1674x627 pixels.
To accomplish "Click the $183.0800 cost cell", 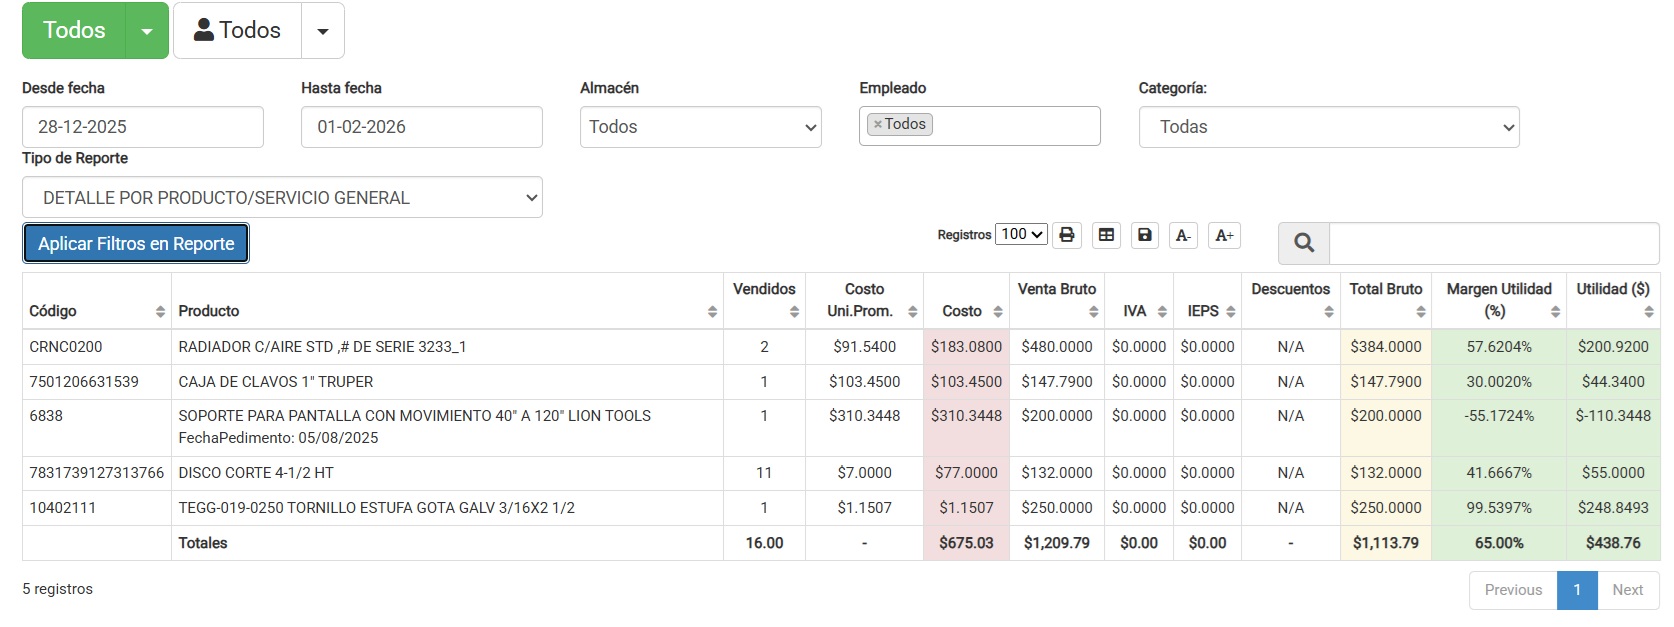I will coord(966,347).
